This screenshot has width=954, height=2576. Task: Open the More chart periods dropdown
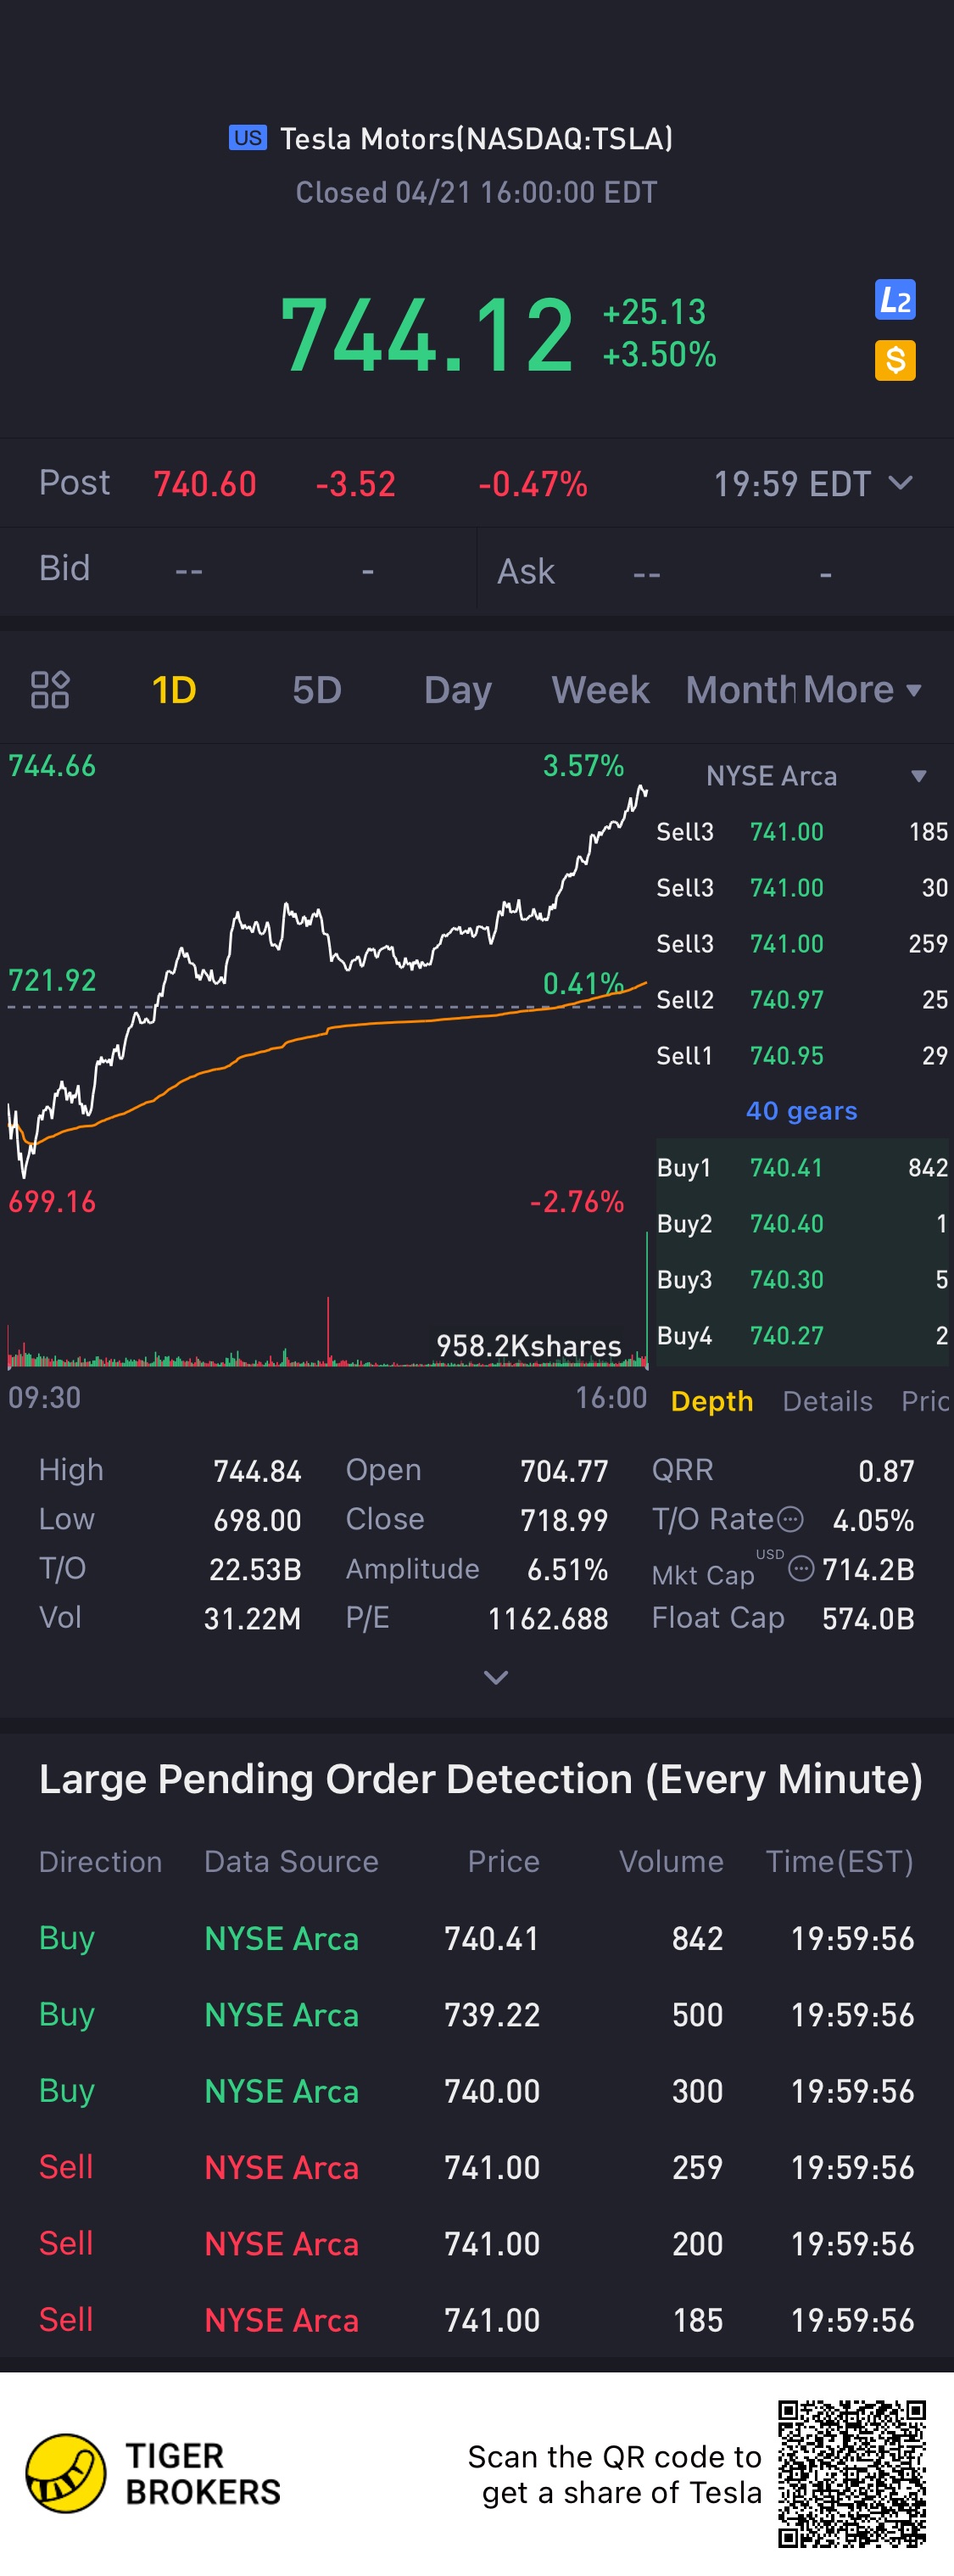[x=861, y=690]
